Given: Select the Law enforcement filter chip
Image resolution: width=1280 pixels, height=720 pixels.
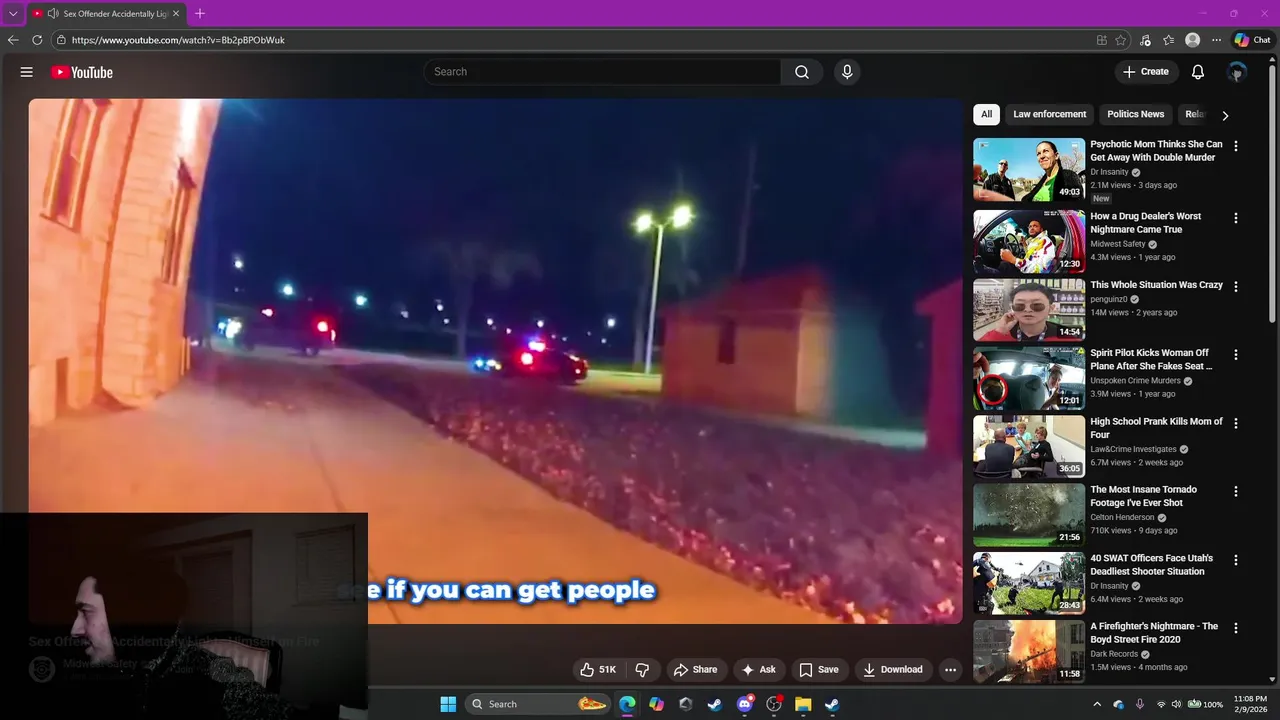Looking at the screenshot, I should [1049, 114].
